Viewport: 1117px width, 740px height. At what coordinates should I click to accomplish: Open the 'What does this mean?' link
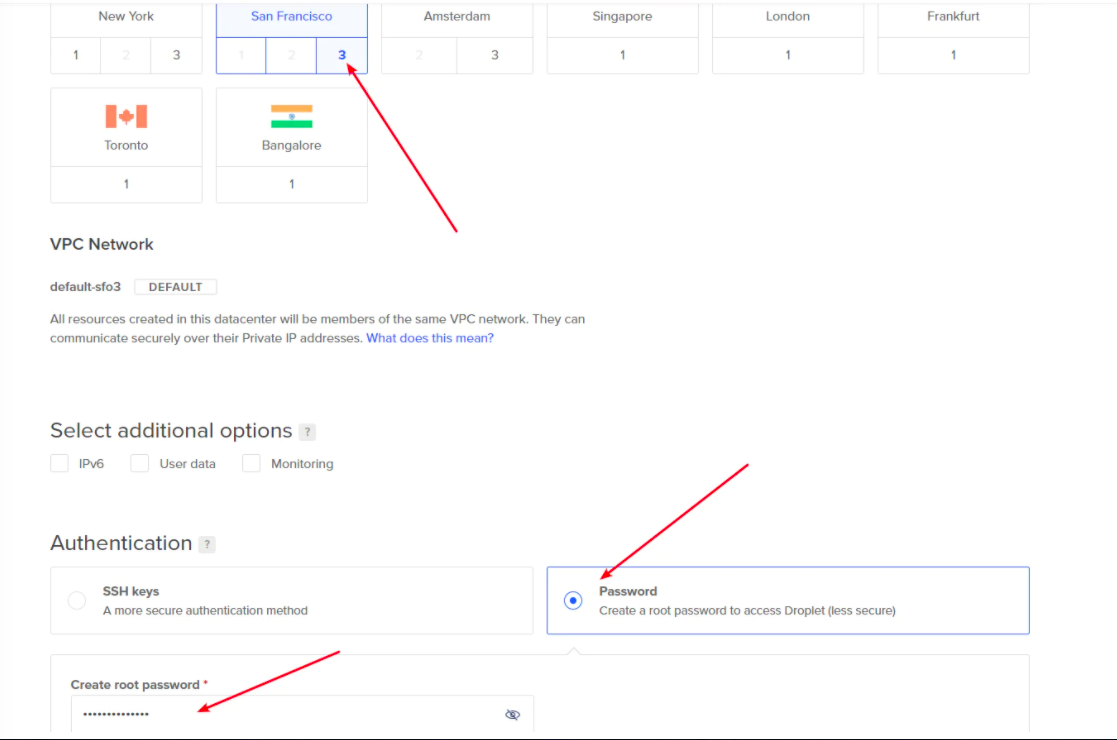tap(430, 338)
